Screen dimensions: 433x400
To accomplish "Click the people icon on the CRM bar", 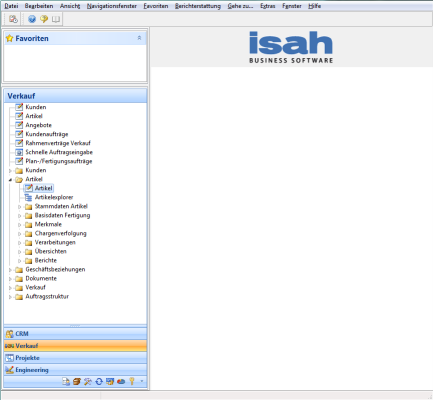I will 10,334.
